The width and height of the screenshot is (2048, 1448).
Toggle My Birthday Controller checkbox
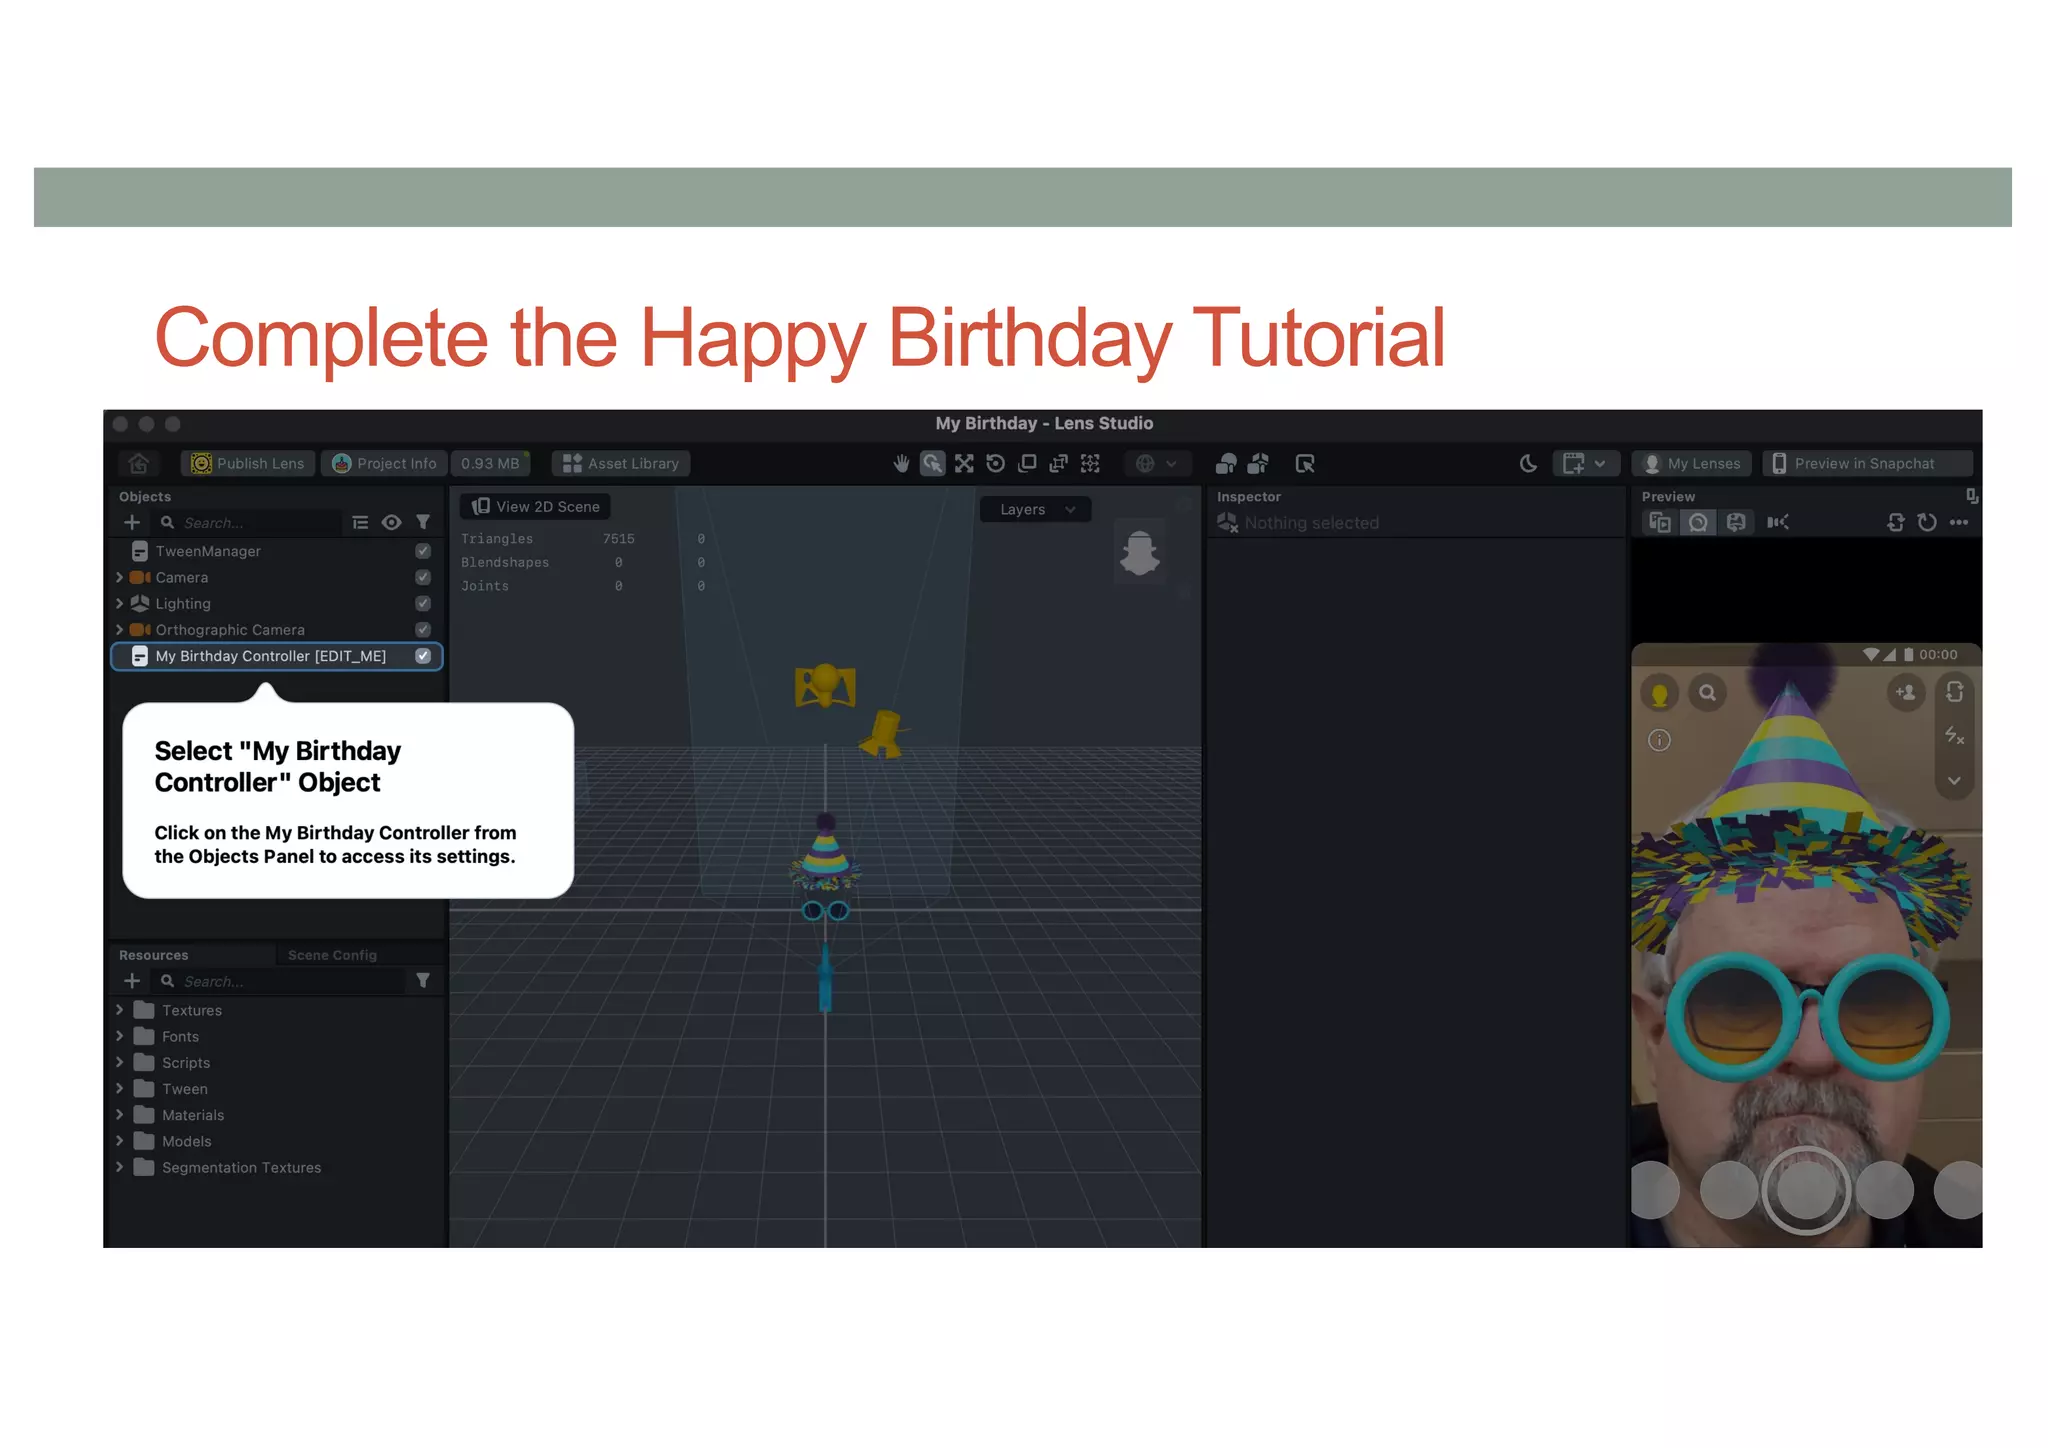click(x=423, y=656)
